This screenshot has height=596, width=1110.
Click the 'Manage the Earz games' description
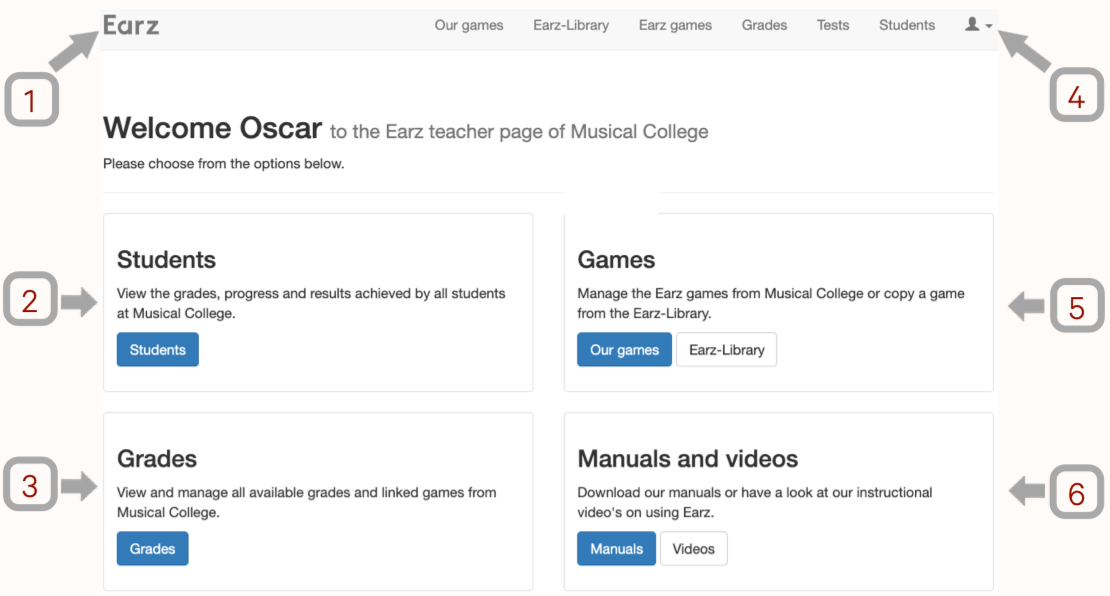(x=771, y=303)
